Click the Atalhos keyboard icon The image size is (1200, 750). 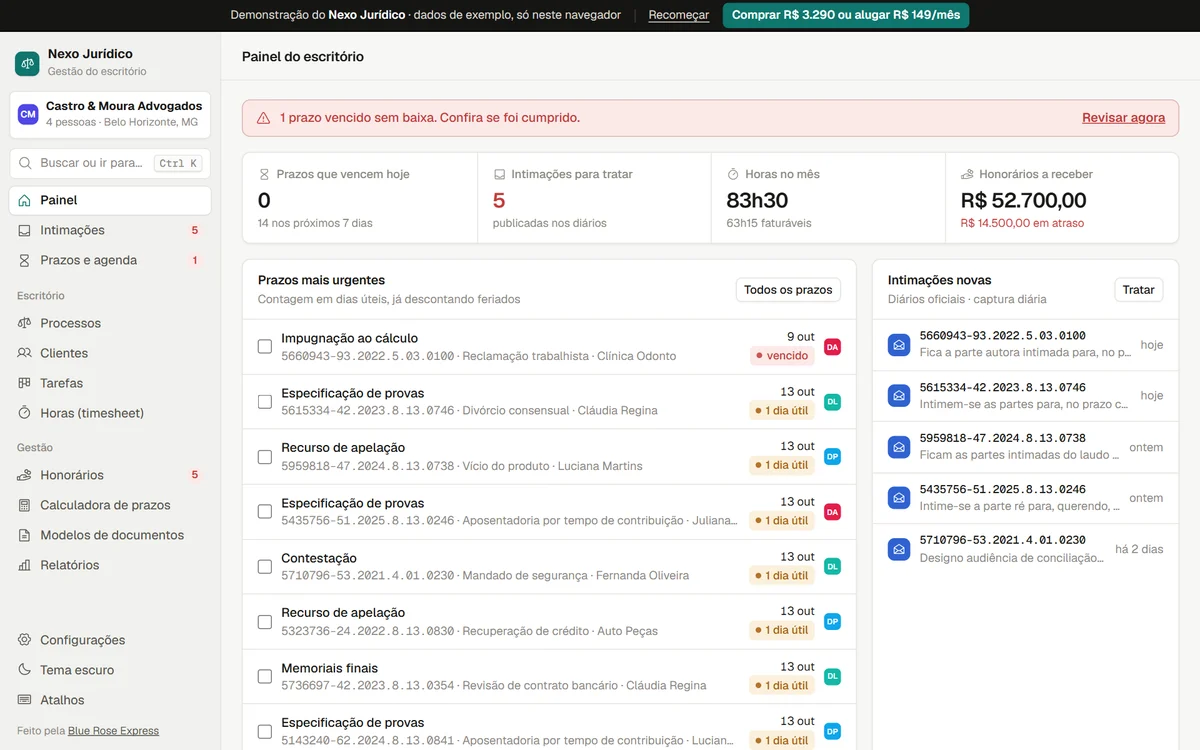click(x=25, y=700)
